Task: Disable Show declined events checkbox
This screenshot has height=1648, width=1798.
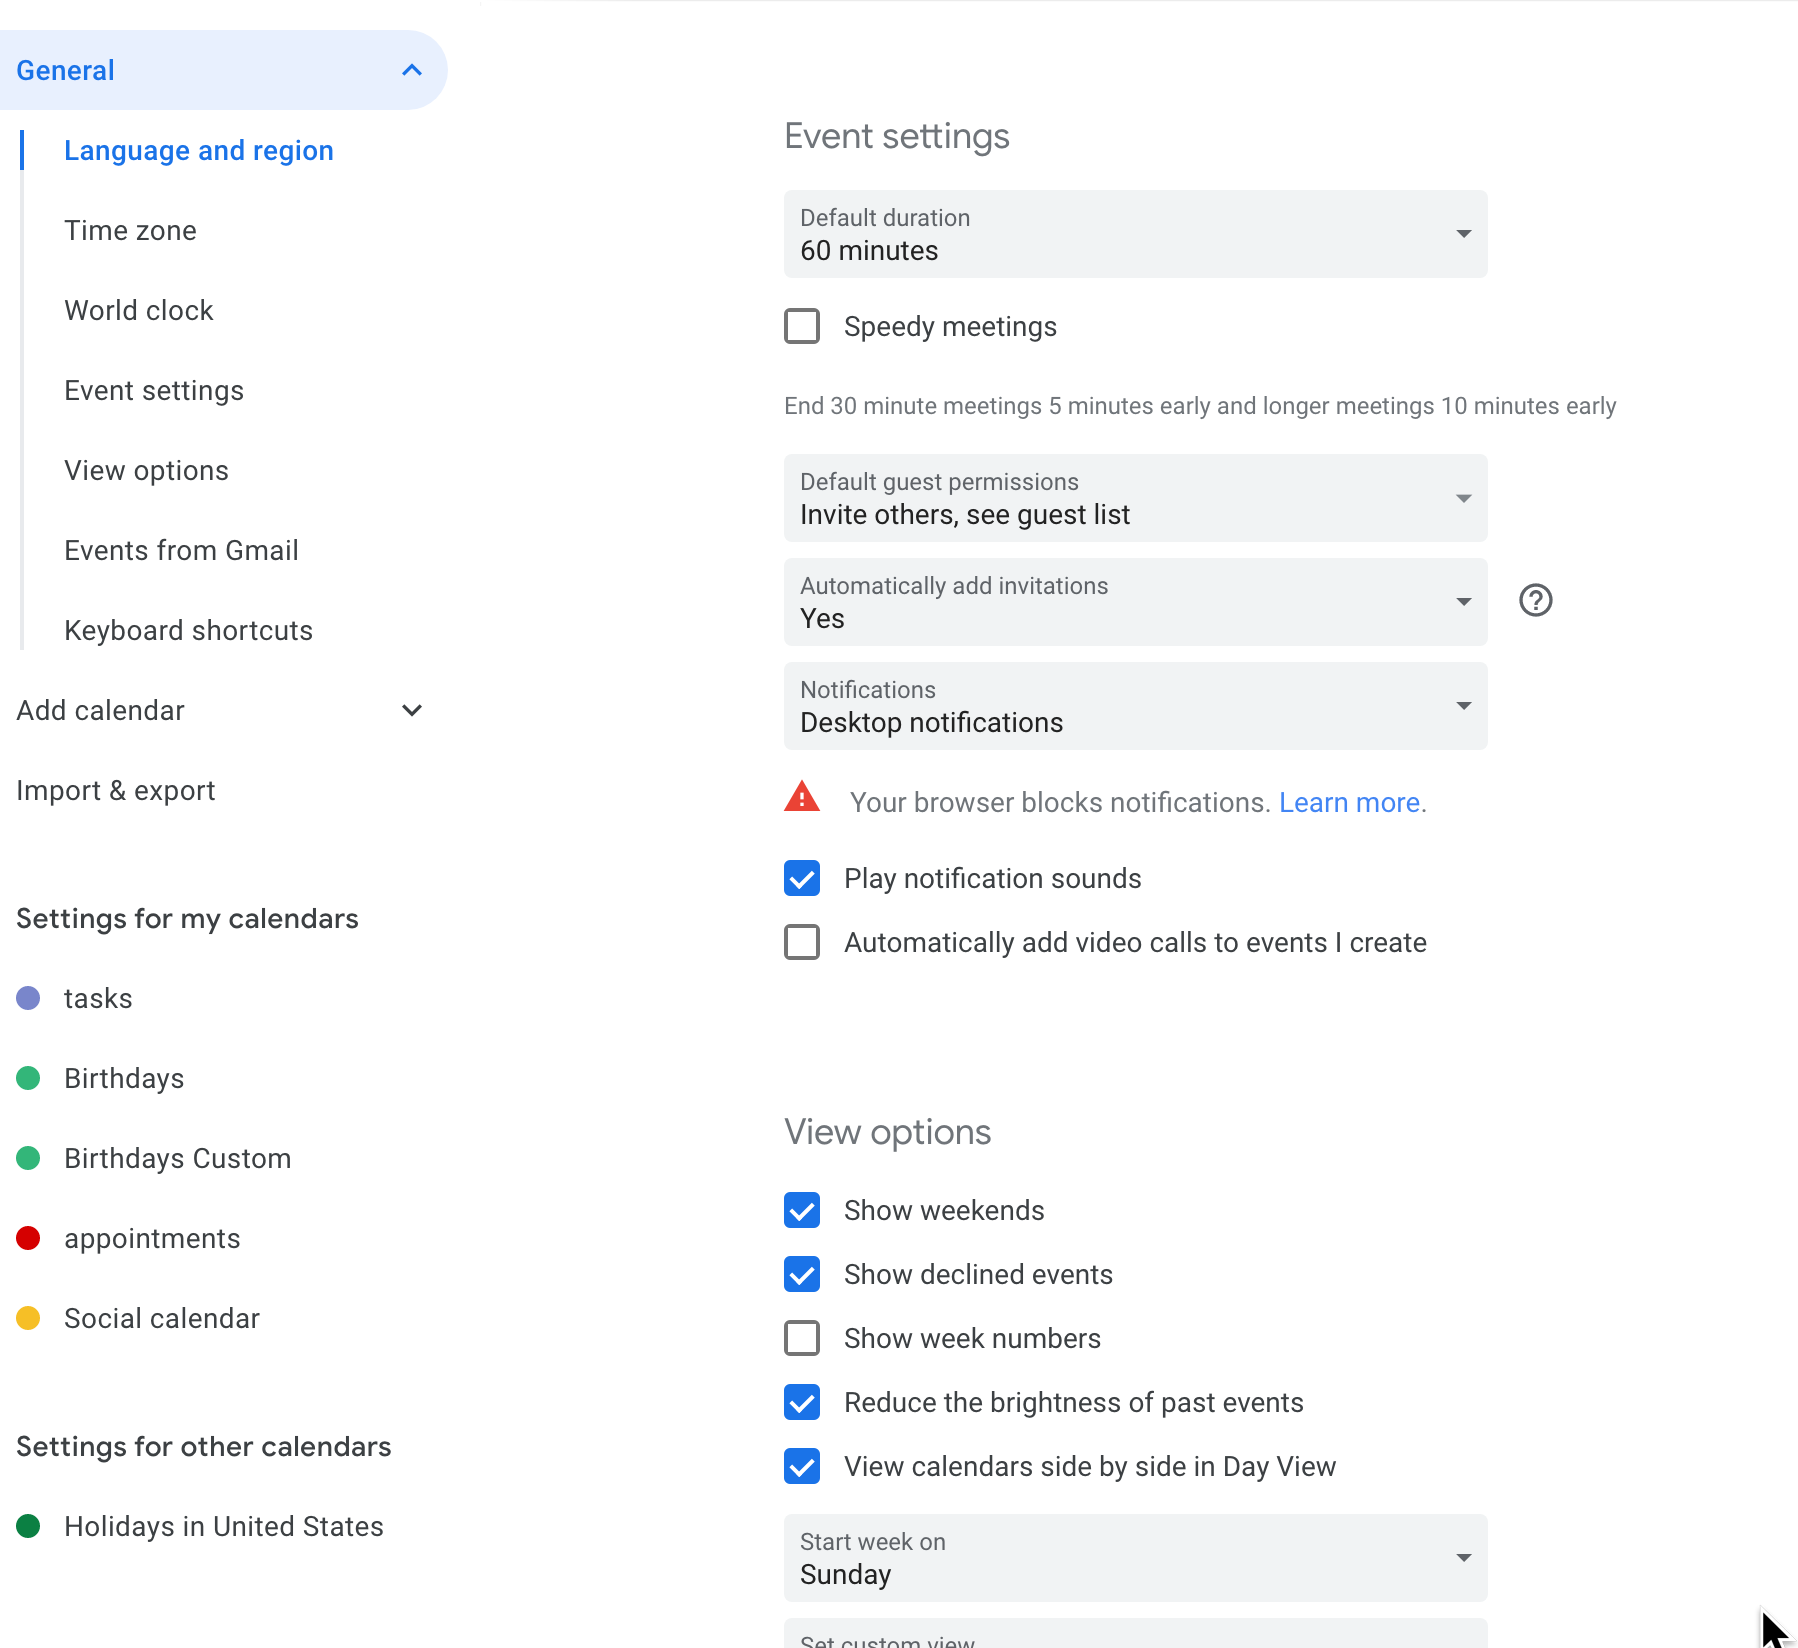Action: 802,1274
